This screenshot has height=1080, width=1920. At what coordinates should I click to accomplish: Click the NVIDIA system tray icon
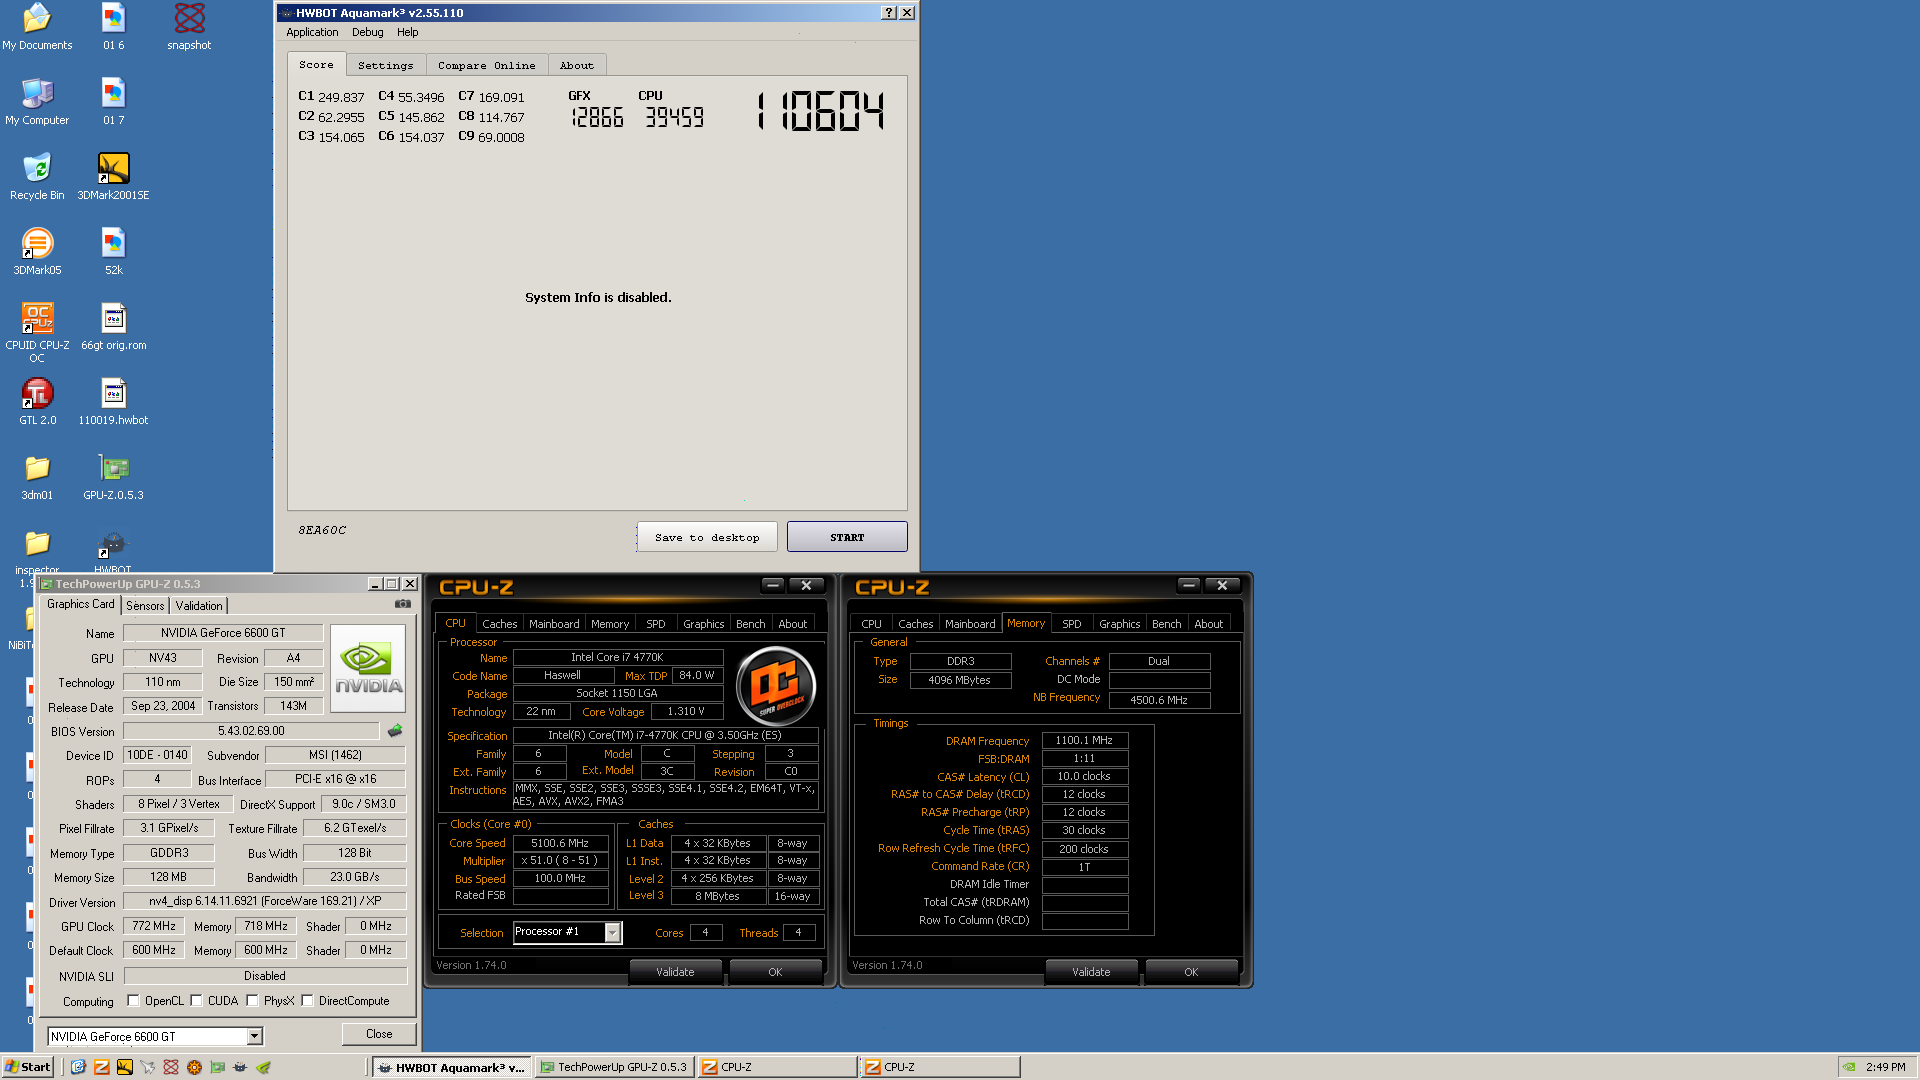pos(1850,1067)
